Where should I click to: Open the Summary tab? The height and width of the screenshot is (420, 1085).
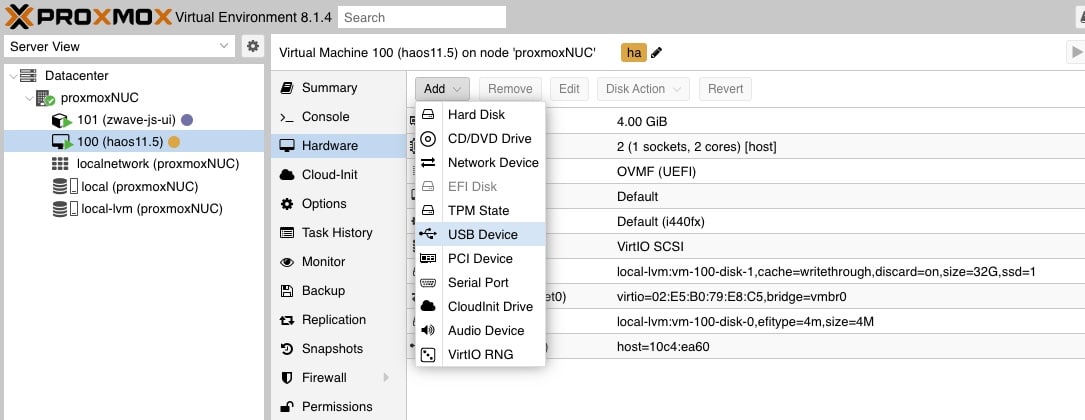click(338, 88)
